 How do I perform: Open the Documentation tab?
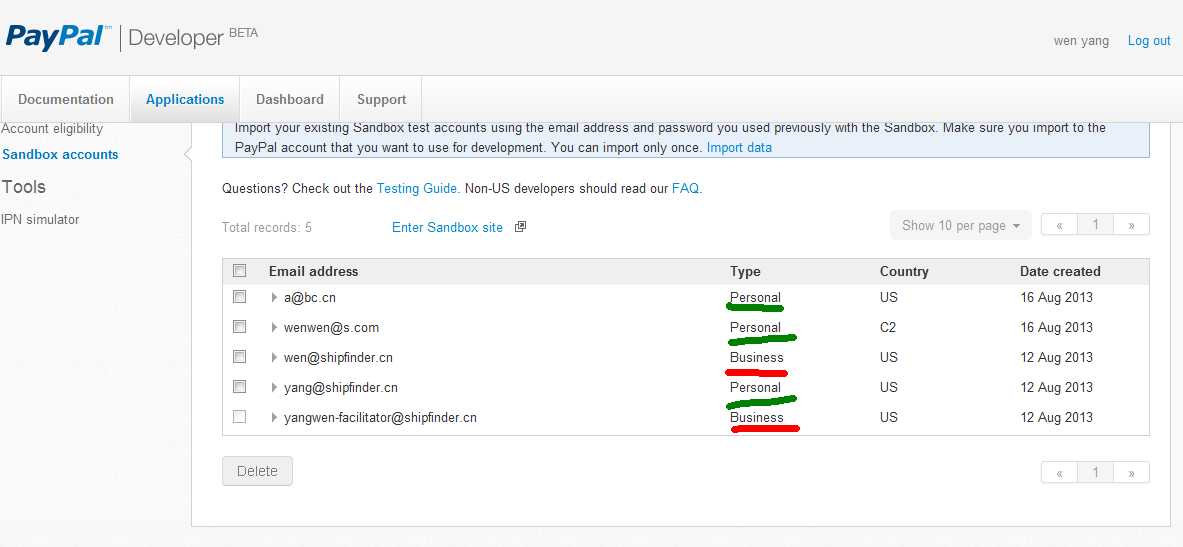coord(66,99)
